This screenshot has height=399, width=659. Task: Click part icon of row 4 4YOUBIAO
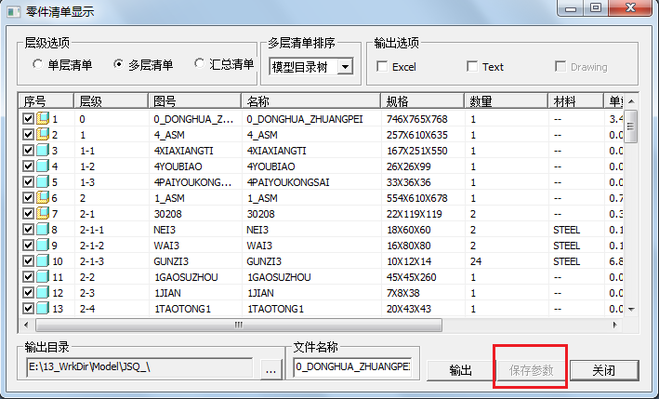42,166
